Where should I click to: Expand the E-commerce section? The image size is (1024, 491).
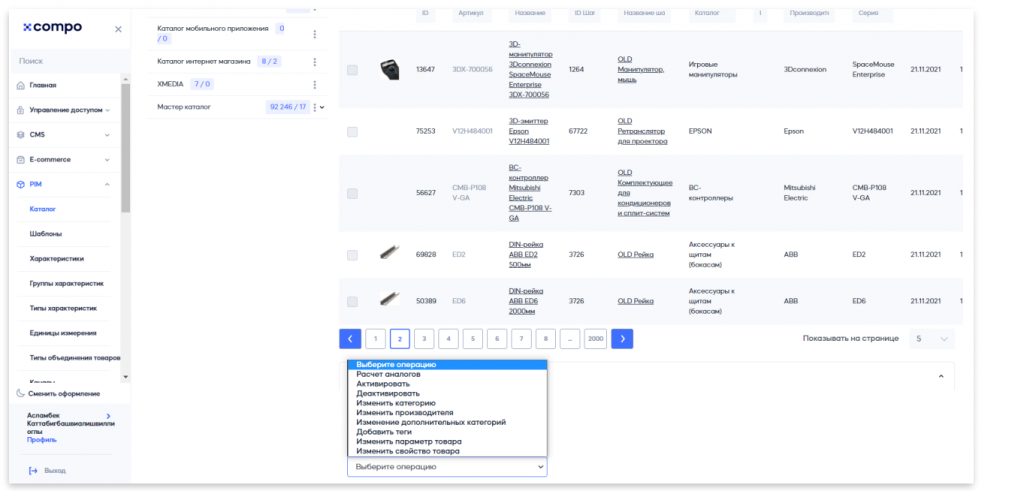[63, 159]
